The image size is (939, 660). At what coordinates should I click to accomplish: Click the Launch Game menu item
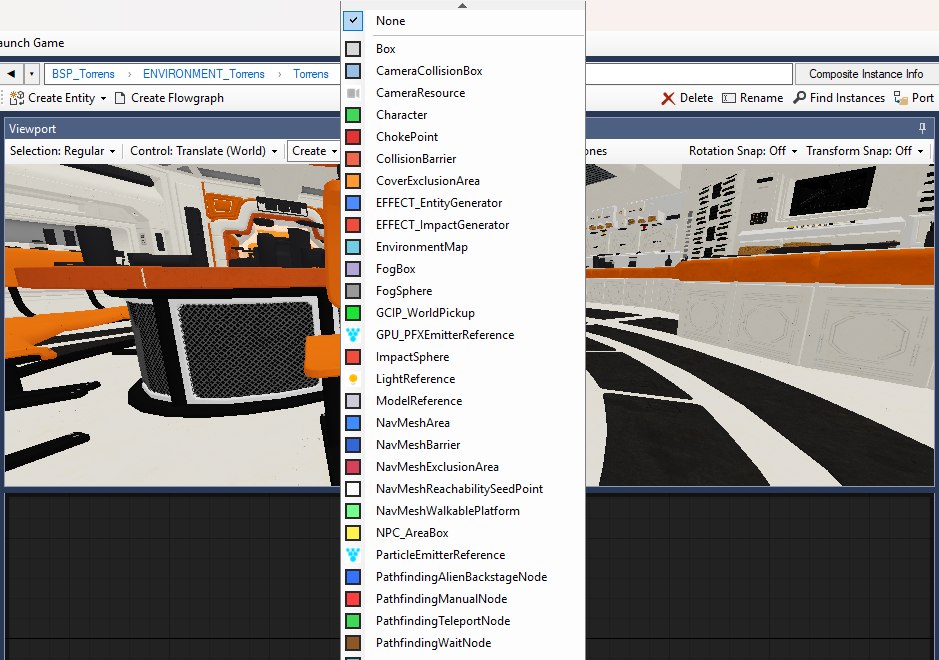(x=32, y=43)
